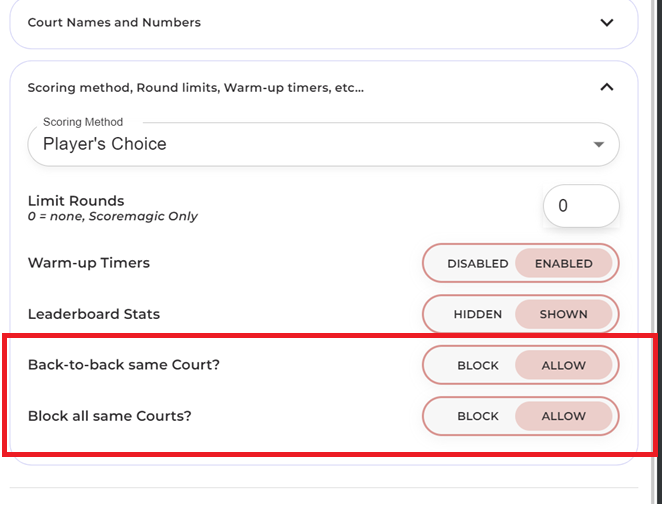Click the Scoring method, Round limits header
This screenshot has height=516, width=662.
pyautogui.click(x=196, y=88)
